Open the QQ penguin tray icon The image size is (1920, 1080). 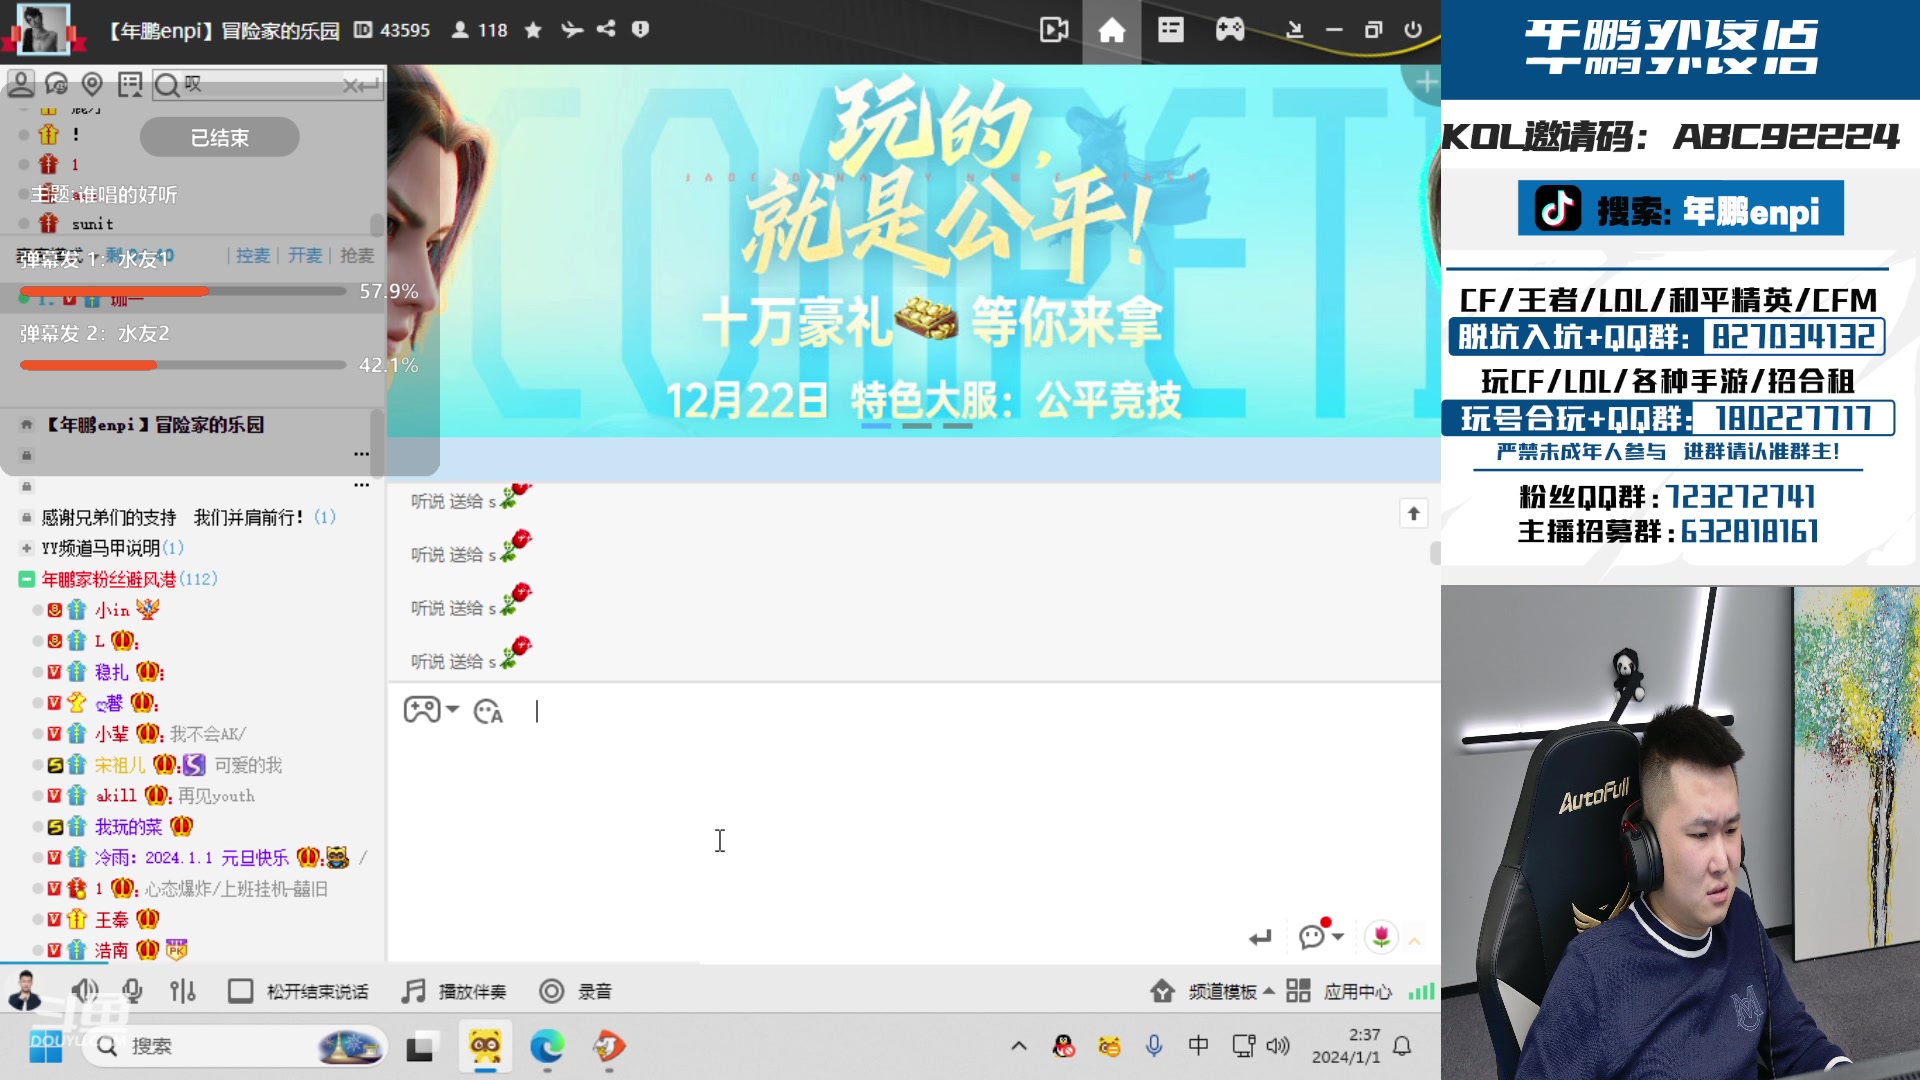1064,1046
